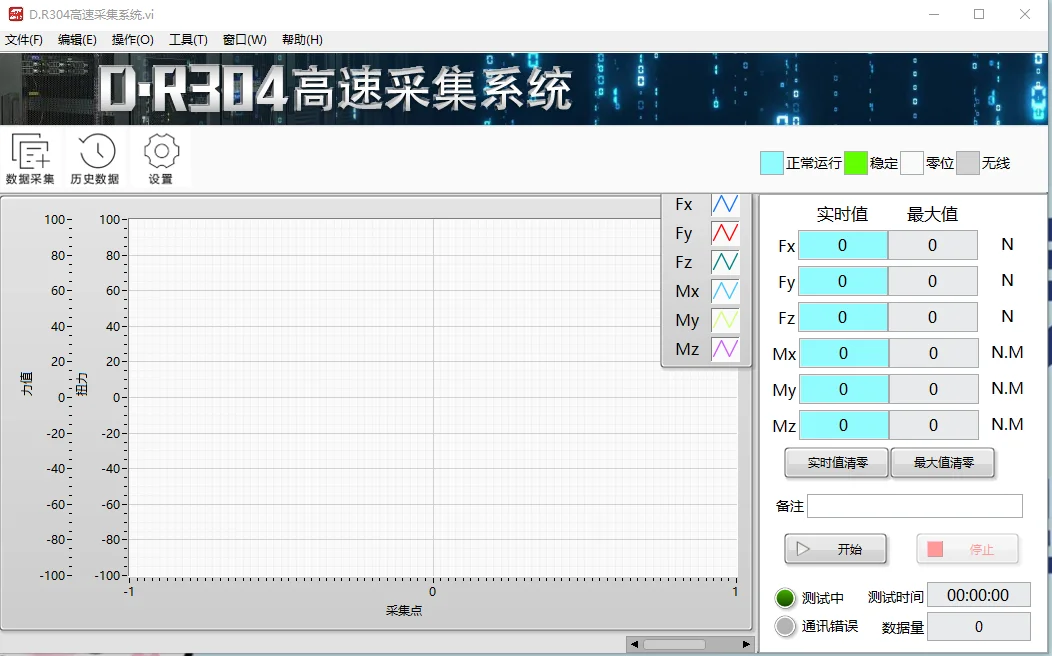This screenshot has height=656, width=1052.
Task: Click the app icon in title bar
Action: point(15,14)
